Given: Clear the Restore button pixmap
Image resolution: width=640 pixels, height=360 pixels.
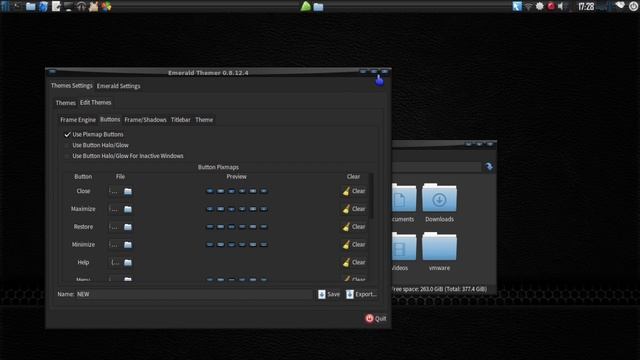Looking at the screenshot, I should 354,227.
